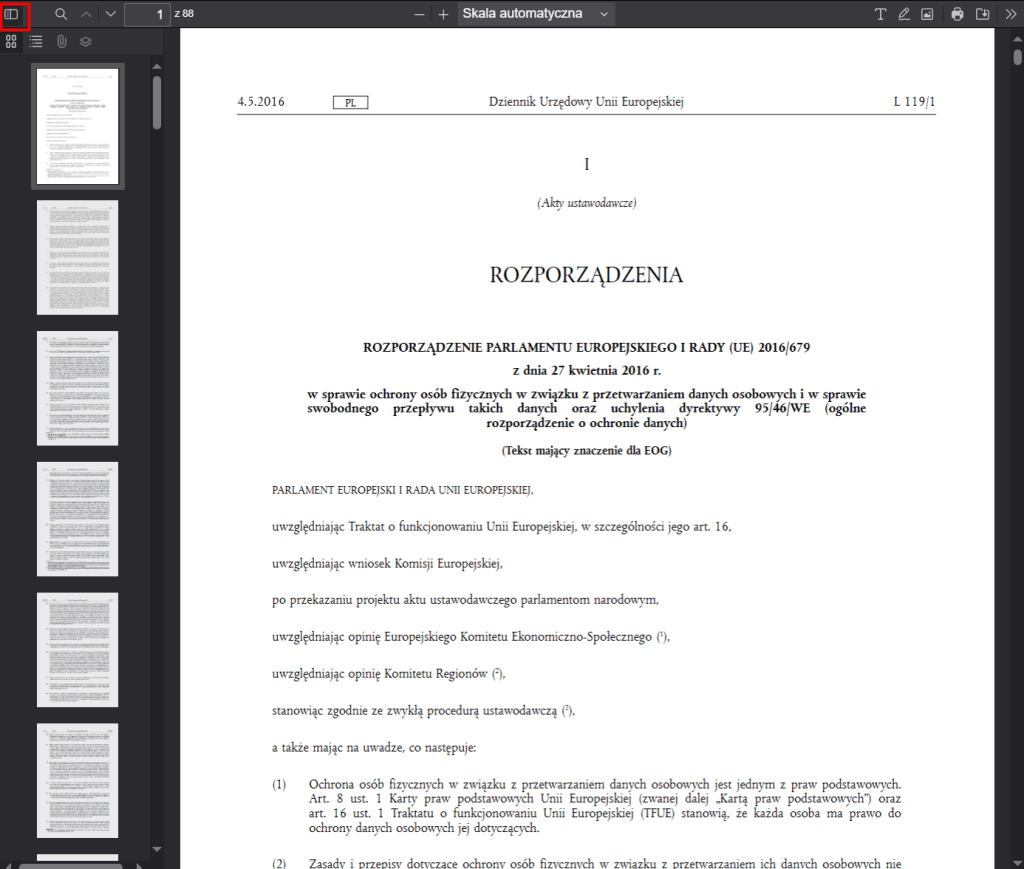This screenshot has width=1024, height=869.
Task: Click the '(Akty ustawodawcze)' italic text
Action: (586, 203)
